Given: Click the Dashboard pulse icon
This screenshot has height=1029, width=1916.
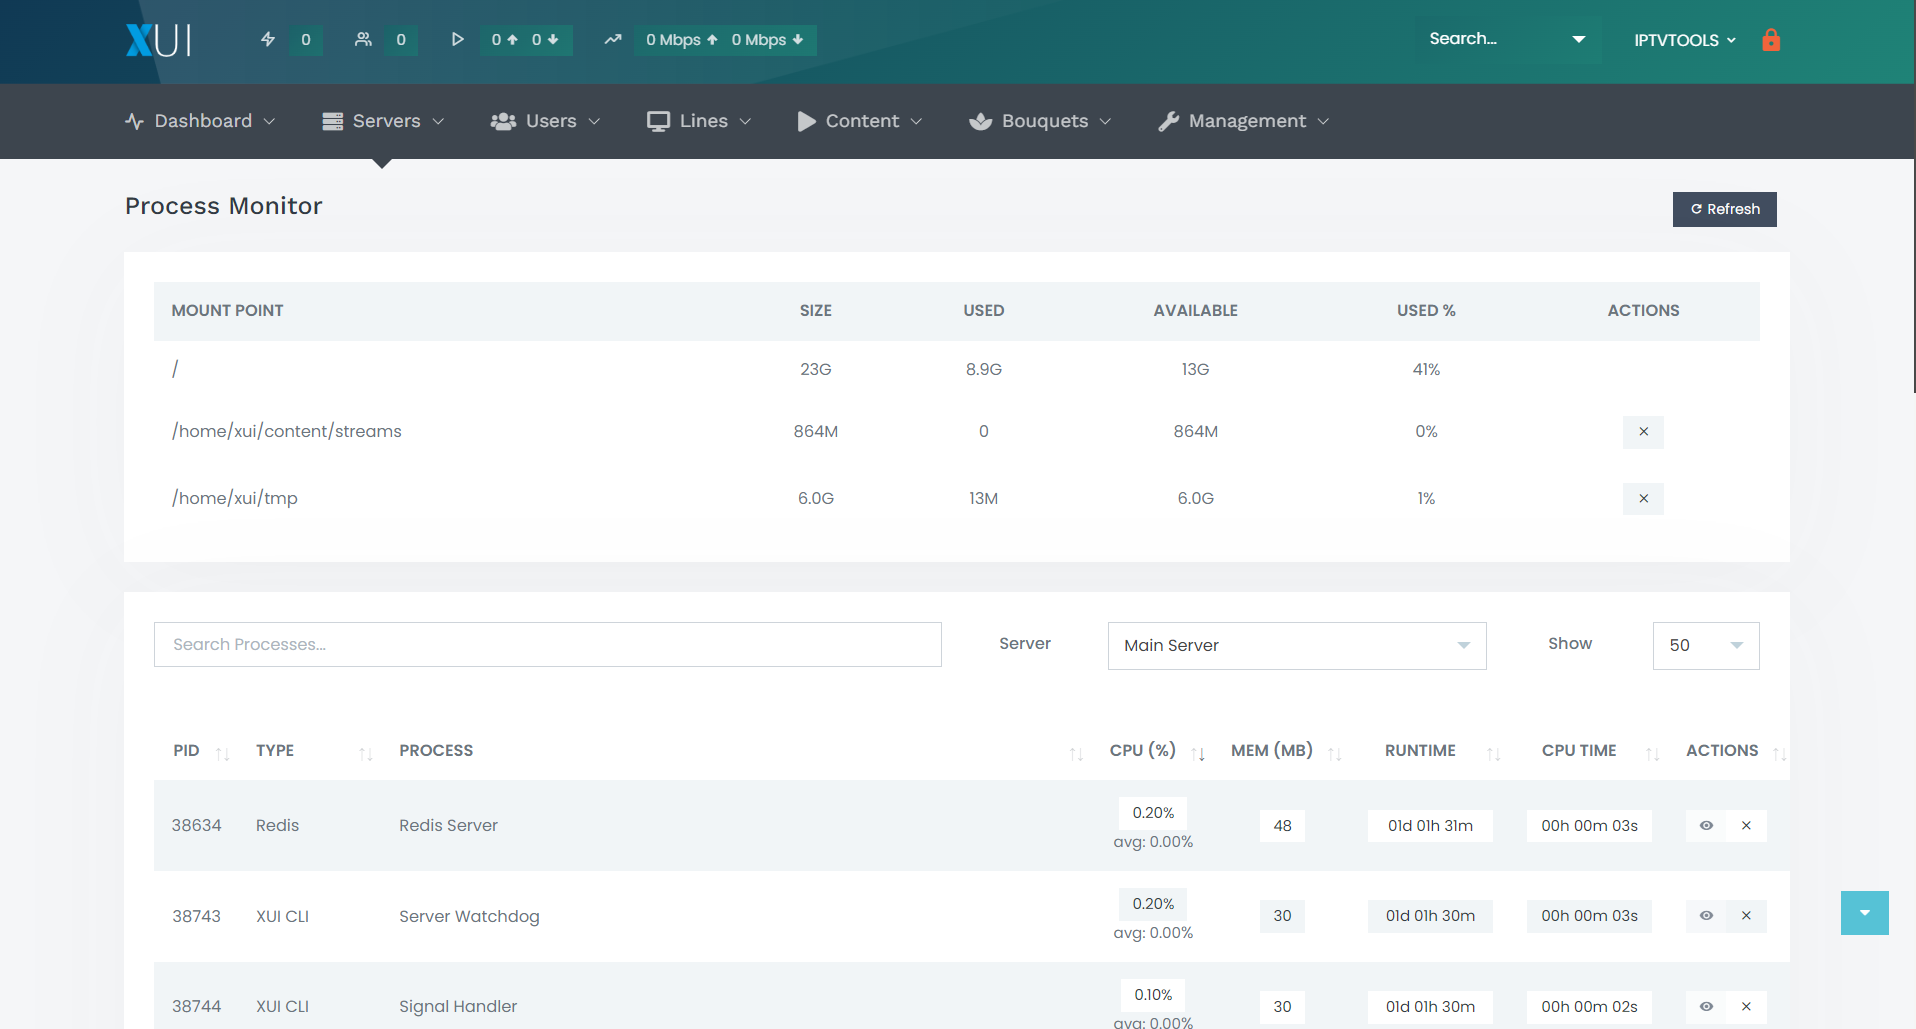Looking at the screenshot, I should tap(135, 121).
